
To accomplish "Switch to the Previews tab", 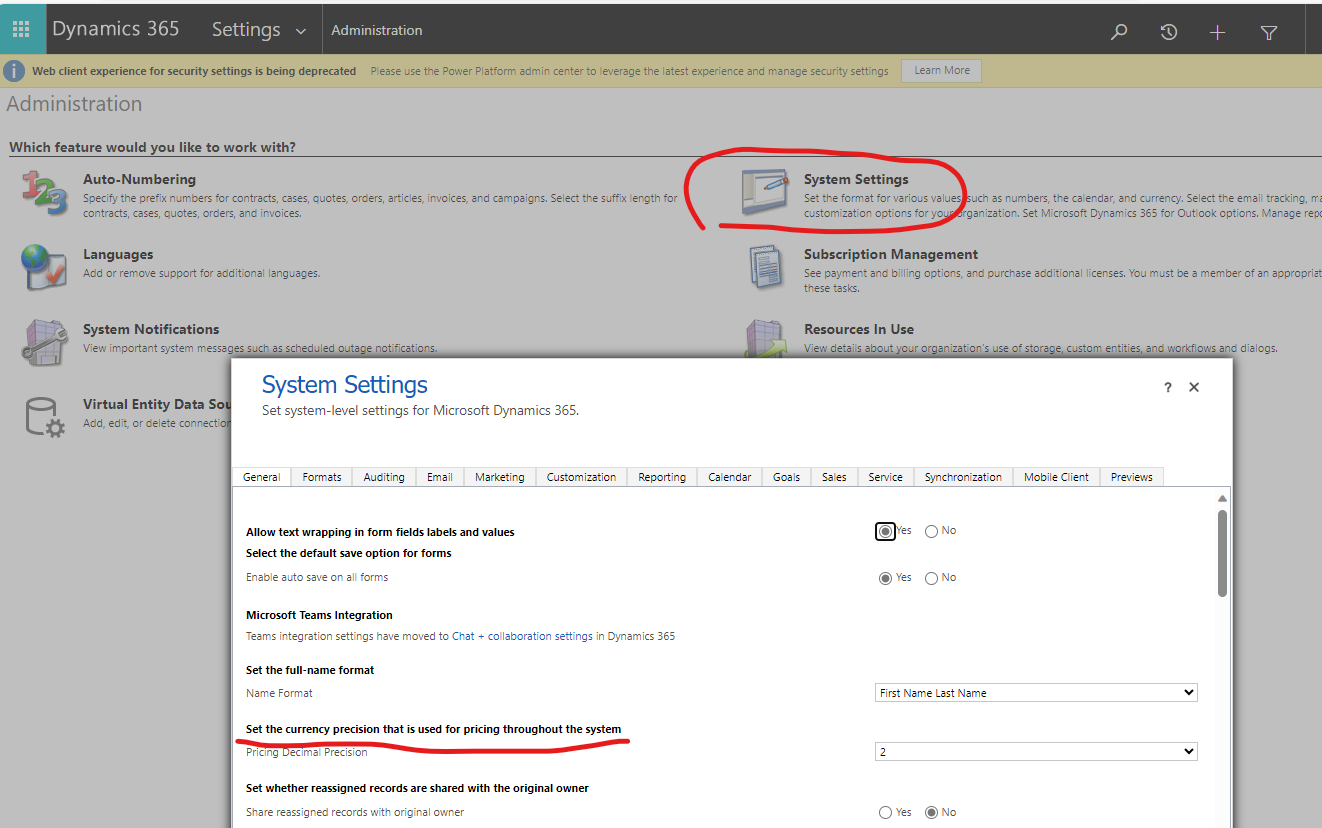I will pyautogui.click(x=1132, y=477).
